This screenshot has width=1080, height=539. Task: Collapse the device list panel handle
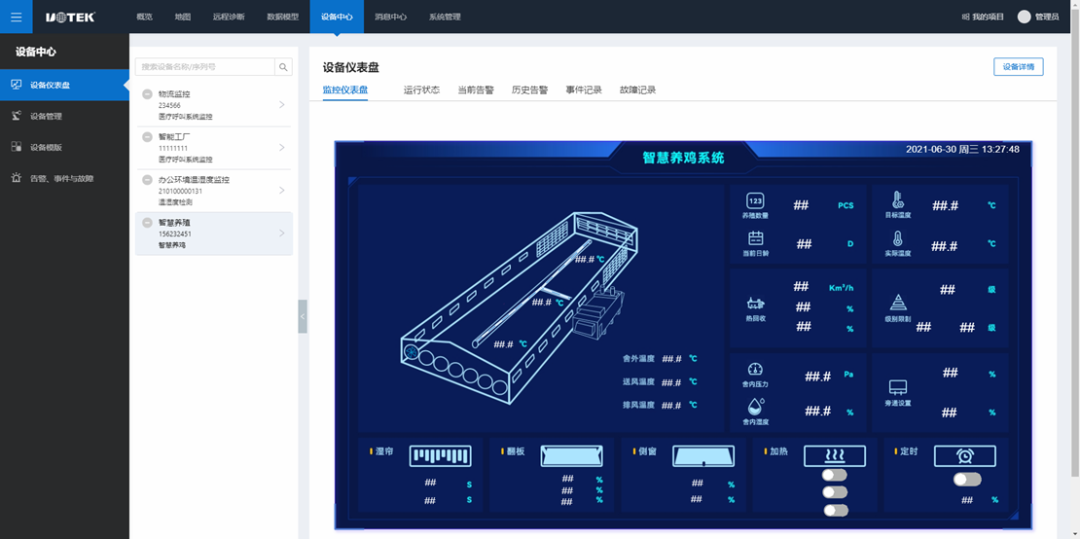(x=302, y=317)
